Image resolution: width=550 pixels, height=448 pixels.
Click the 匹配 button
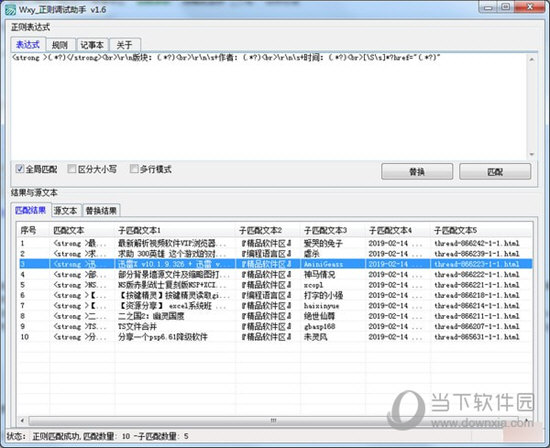tap(495, 172)
